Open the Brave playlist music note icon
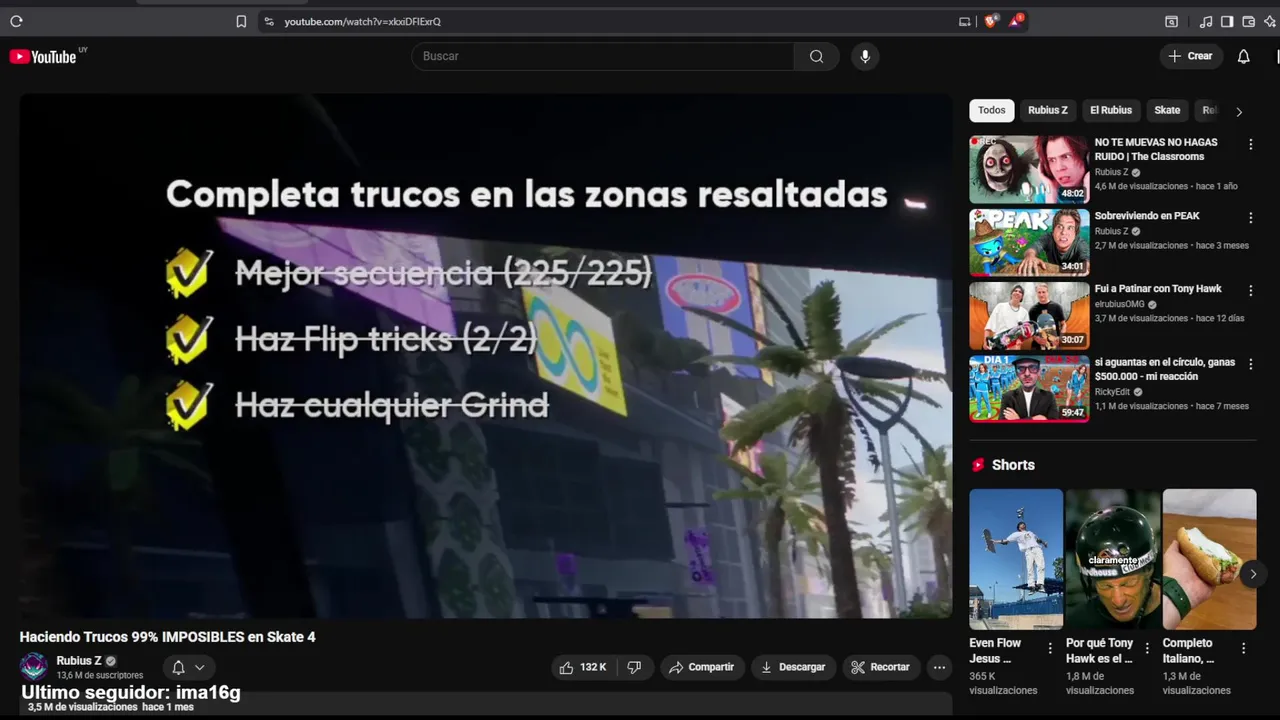This screenshot has width=1280, height=720. 1206,21
